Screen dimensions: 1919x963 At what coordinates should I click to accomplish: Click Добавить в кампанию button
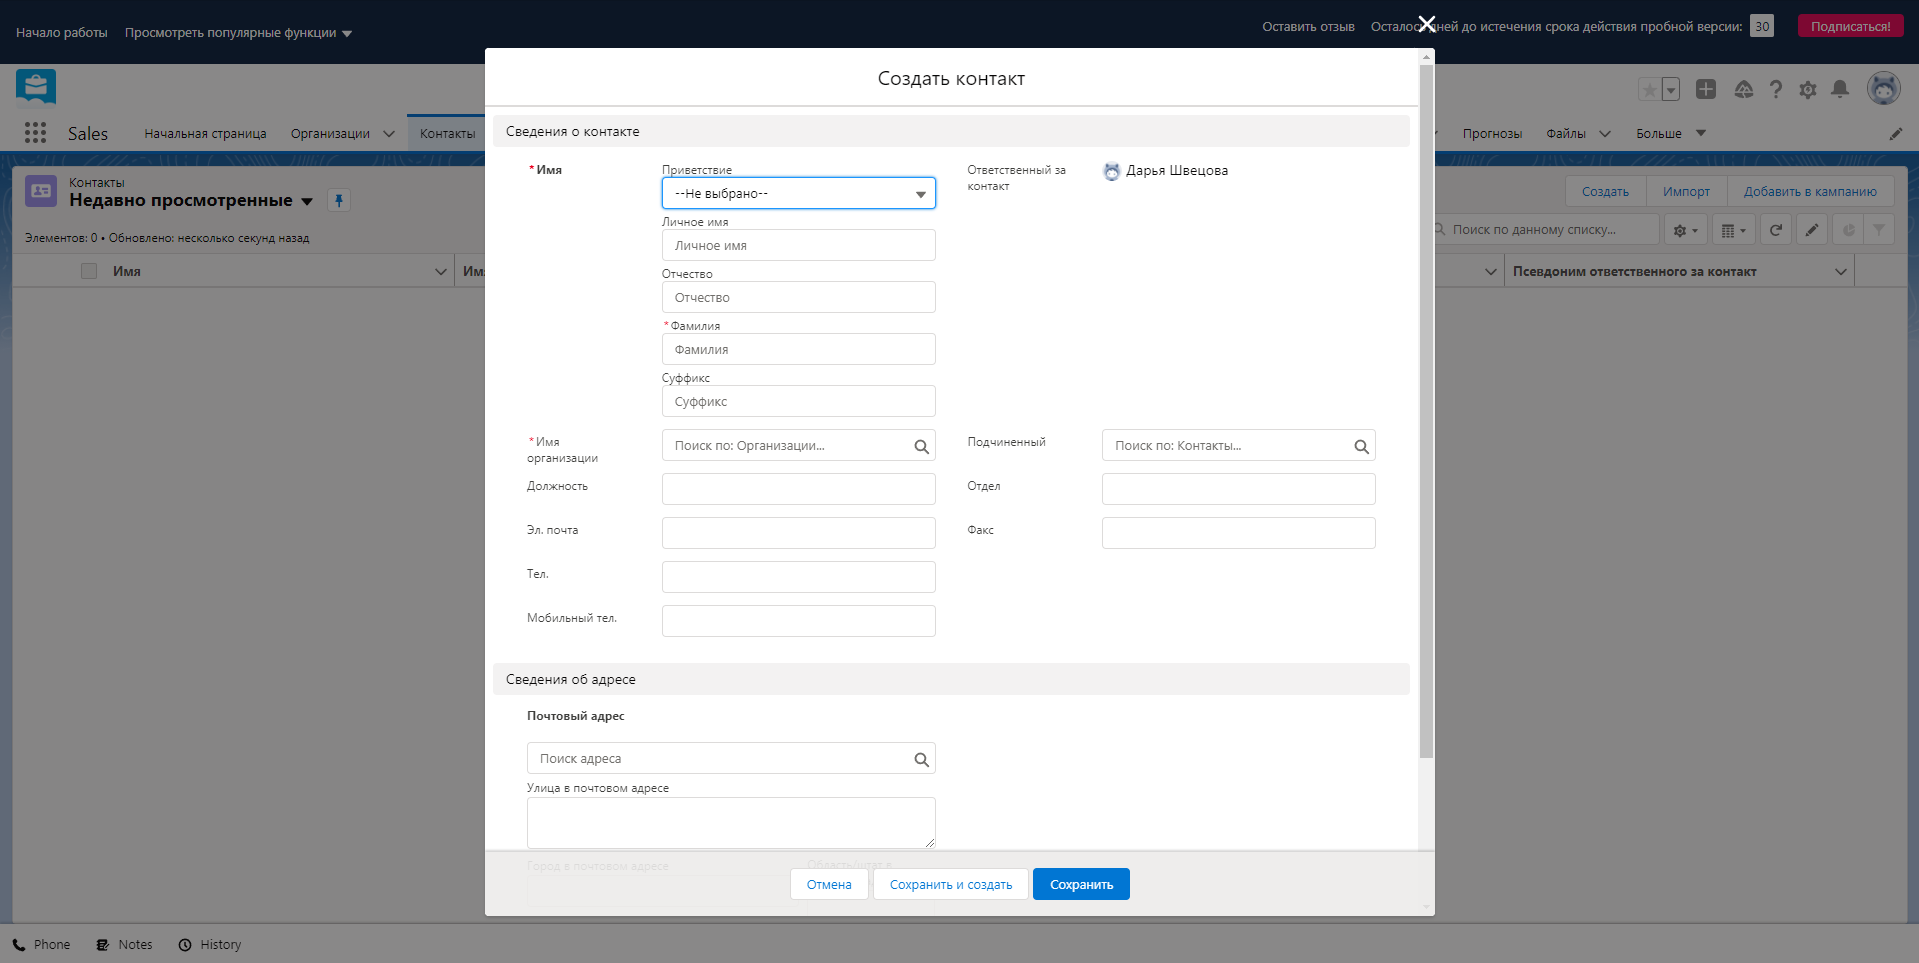pyautogui.click(x=1810, y=192)
